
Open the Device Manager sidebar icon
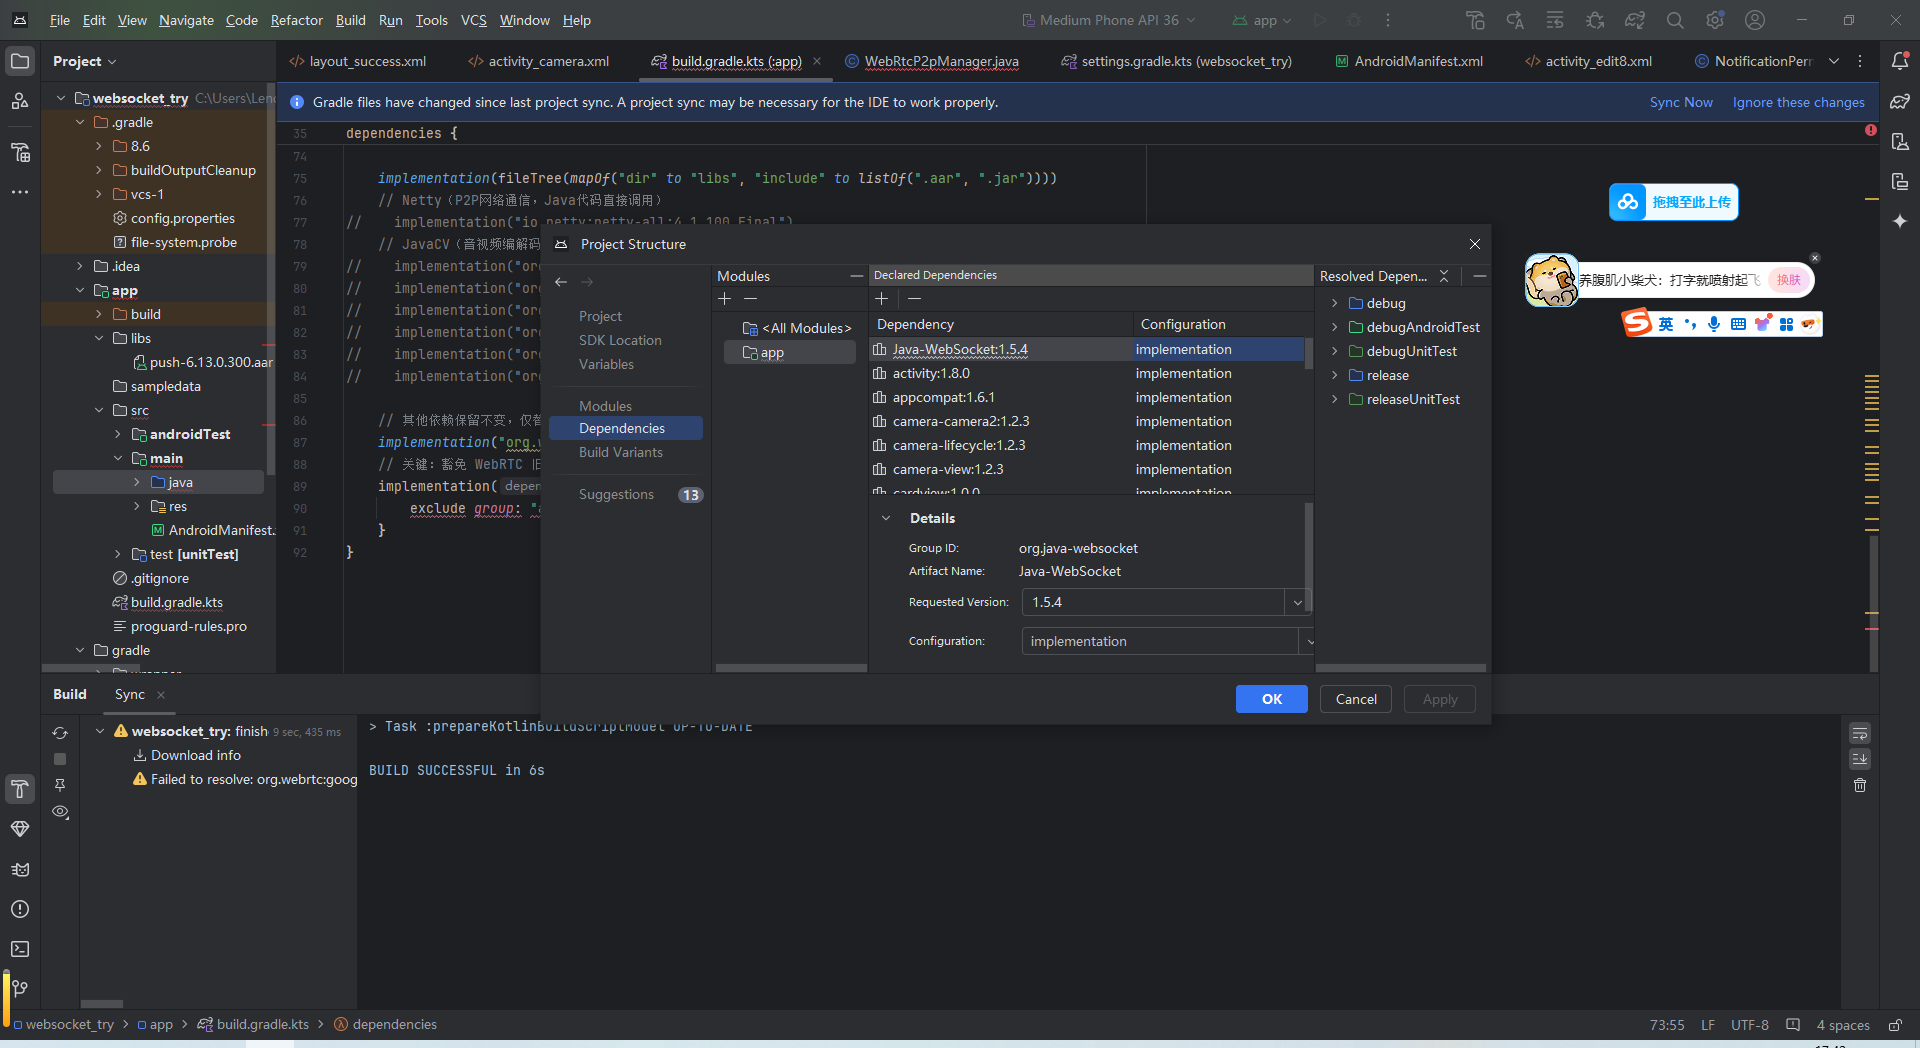pyautogui.click(x=1900, y=141)
